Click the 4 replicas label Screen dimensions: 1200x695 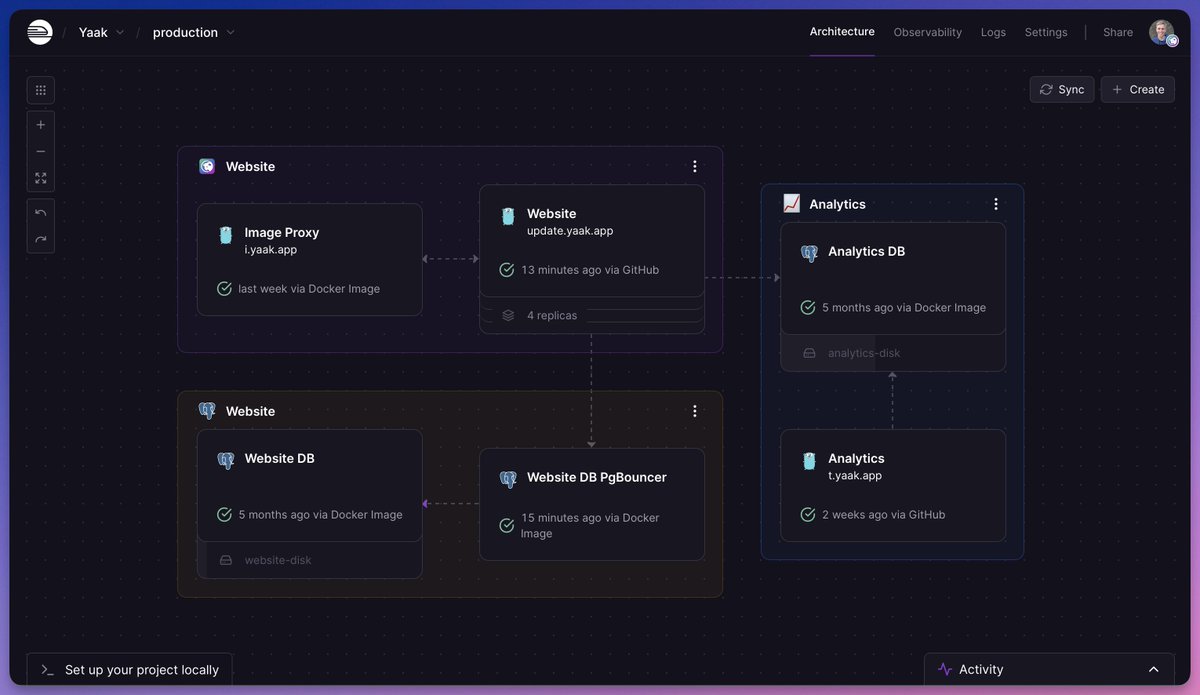[x=552, y=315]
